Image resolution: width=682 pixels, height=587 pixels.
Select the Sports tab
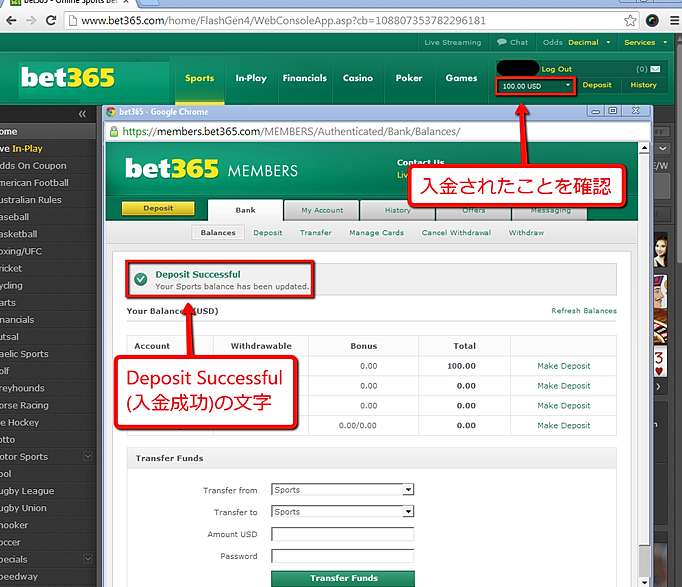pyautogui.click(x=200, y=78)
